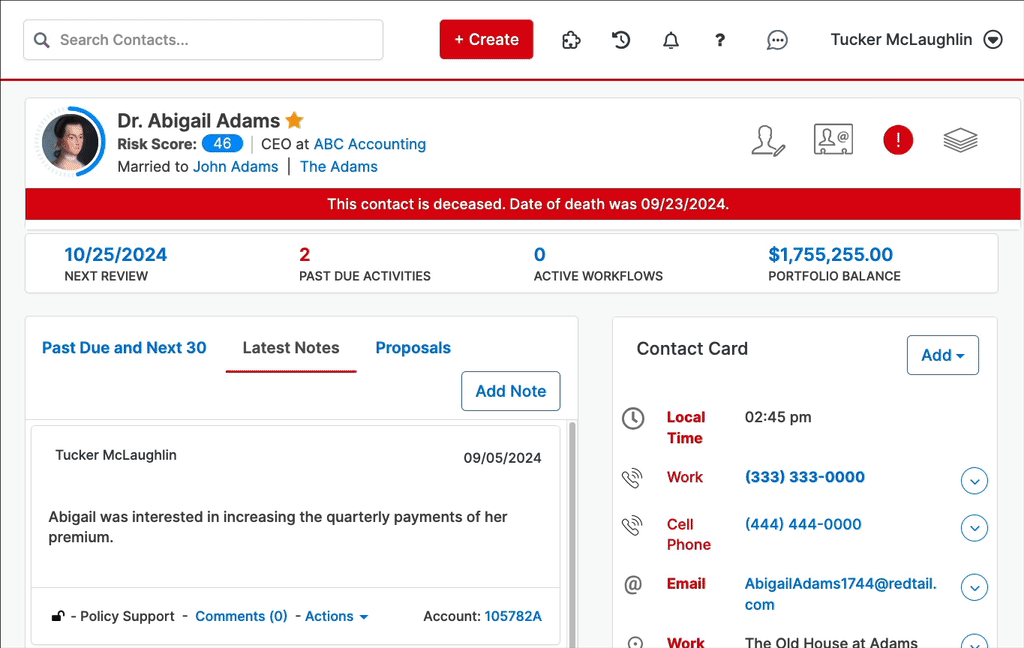Open the stacked layers icon
This screenshot has height=648, width=1024.
pyautogui.click(x=960, y=141)
